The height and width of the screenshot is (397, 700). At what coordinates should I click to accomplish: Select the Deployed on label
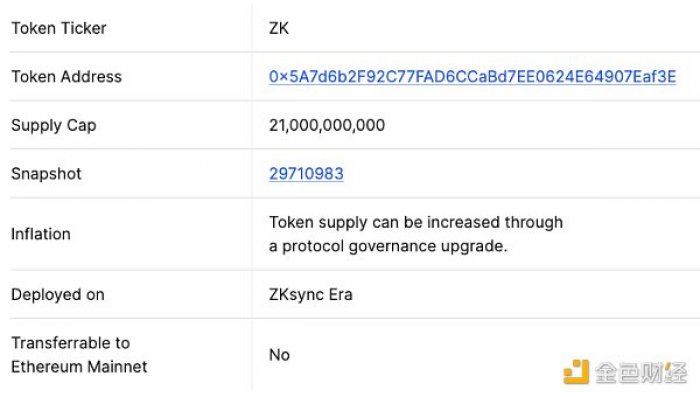point(58,295)
